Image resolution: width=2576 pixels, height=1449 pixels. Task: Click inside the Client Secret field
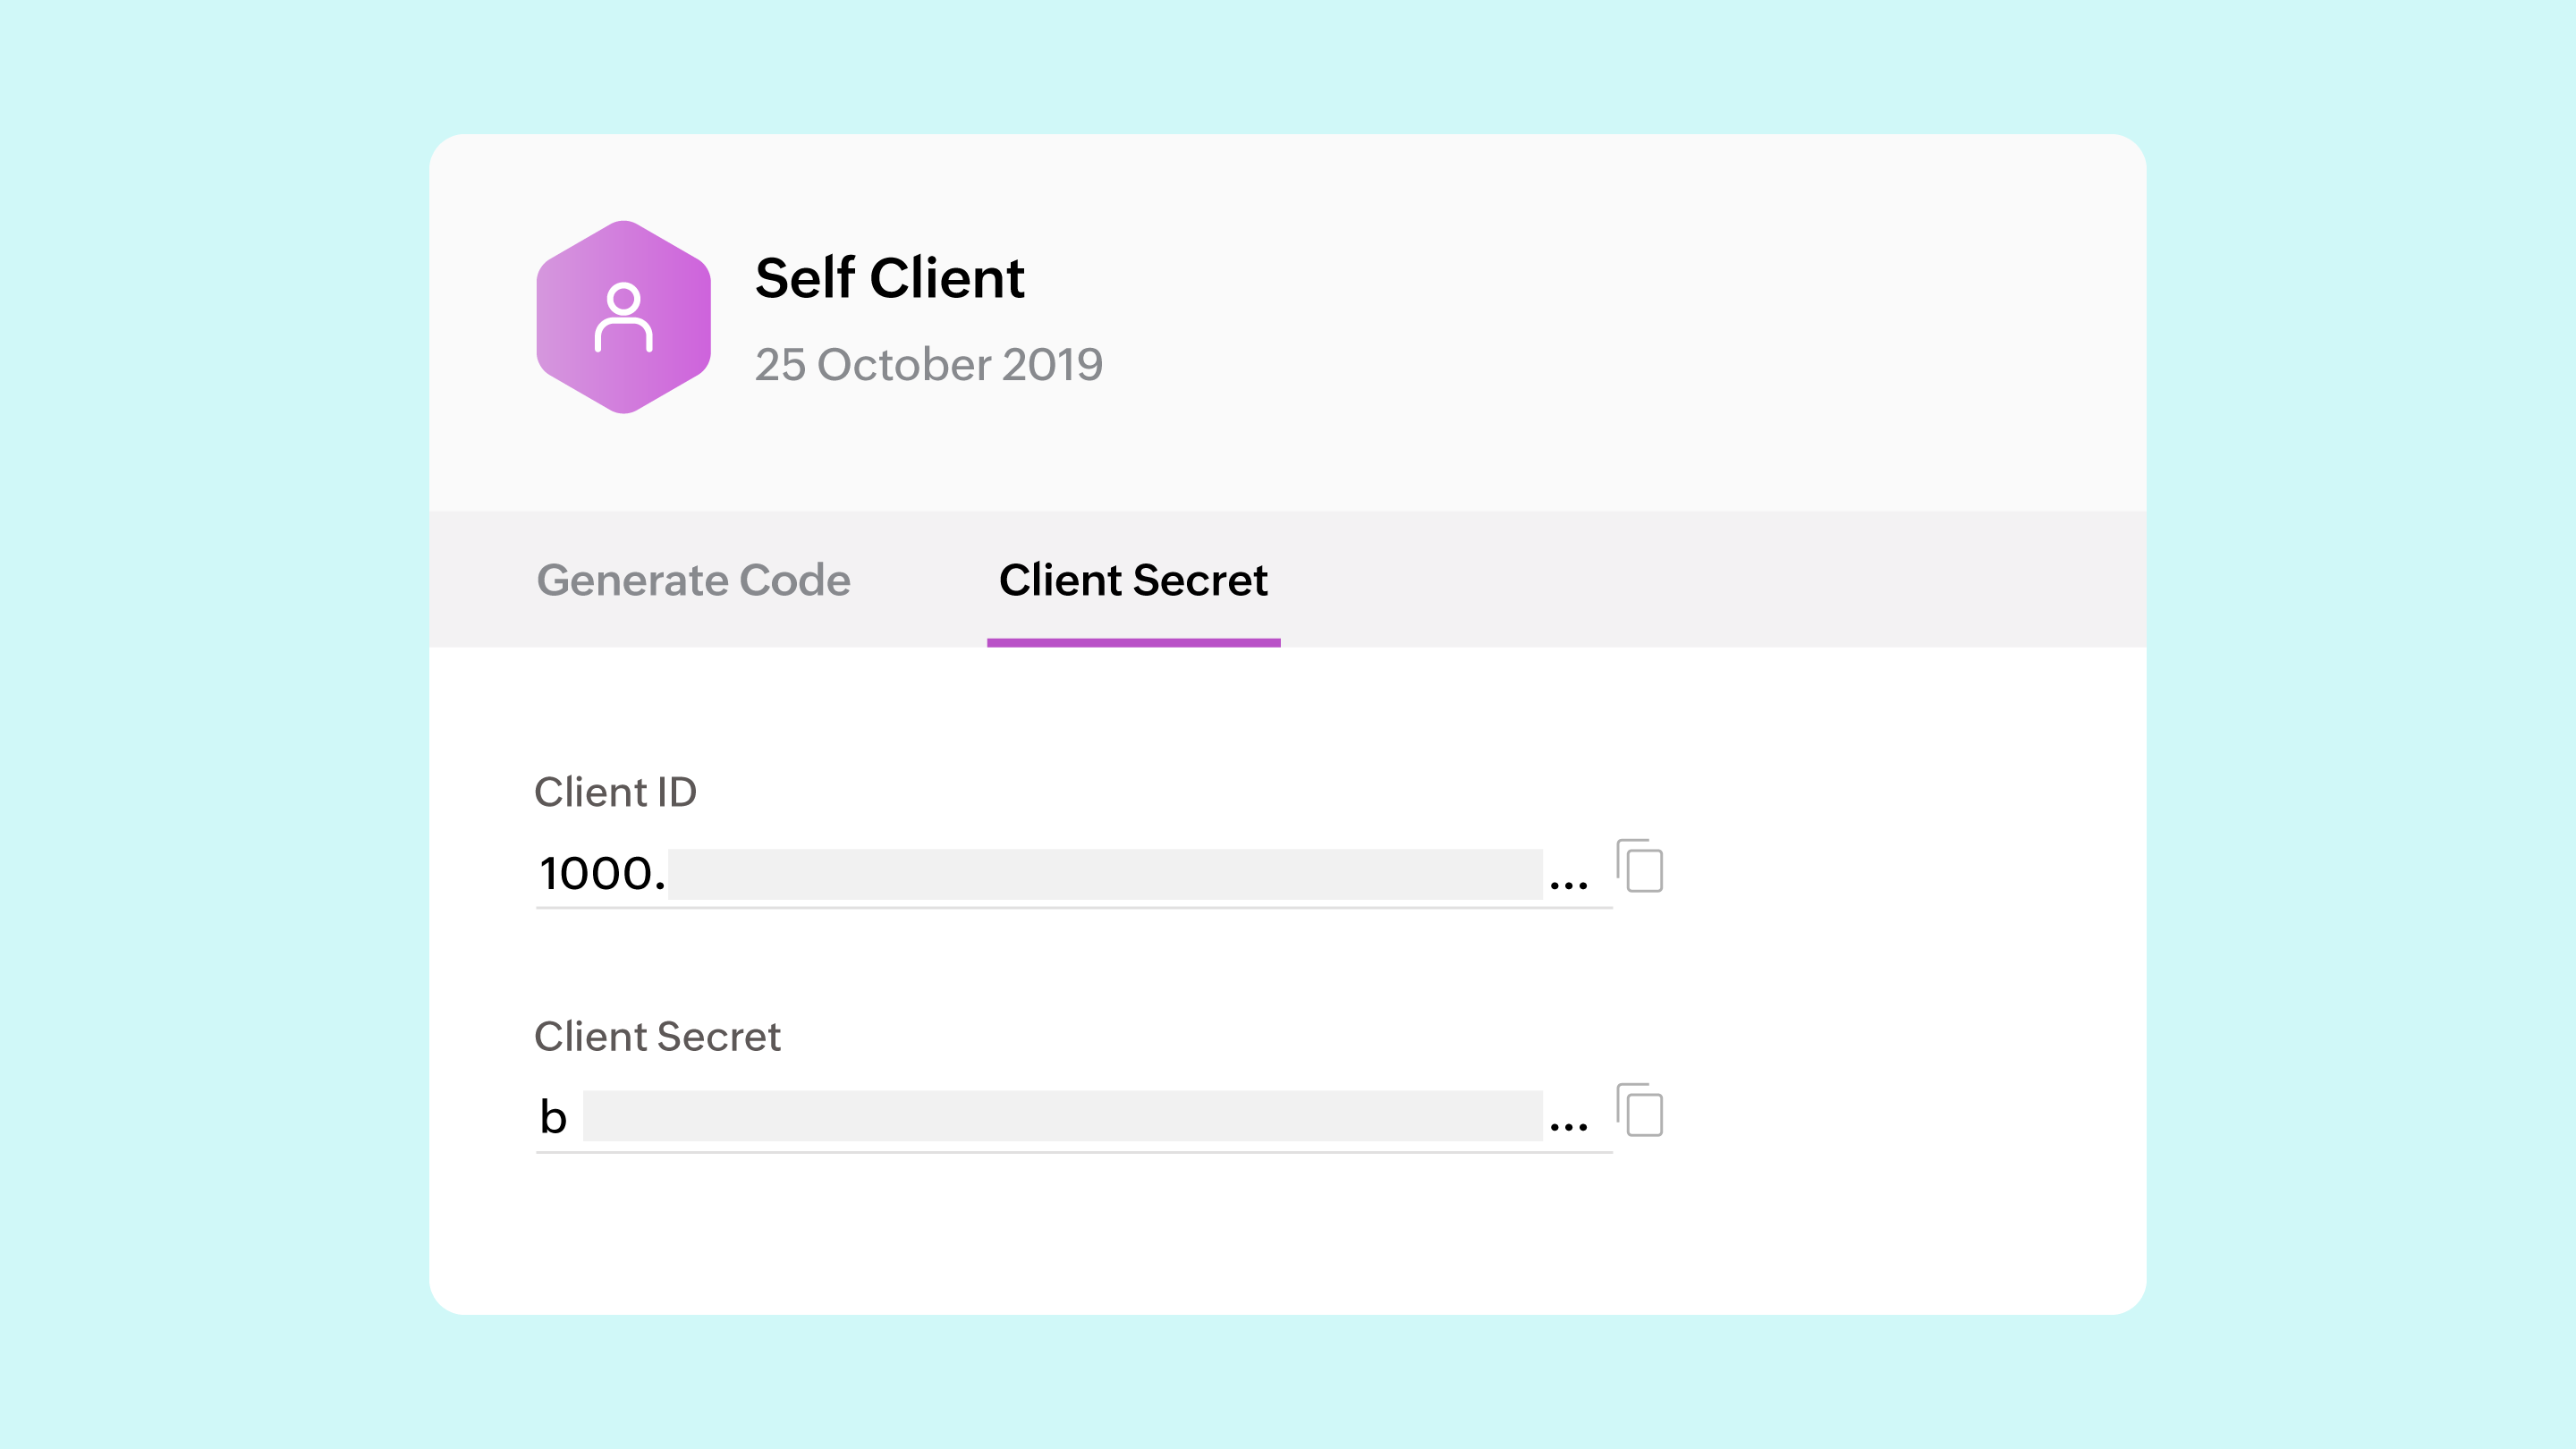1074,1117
